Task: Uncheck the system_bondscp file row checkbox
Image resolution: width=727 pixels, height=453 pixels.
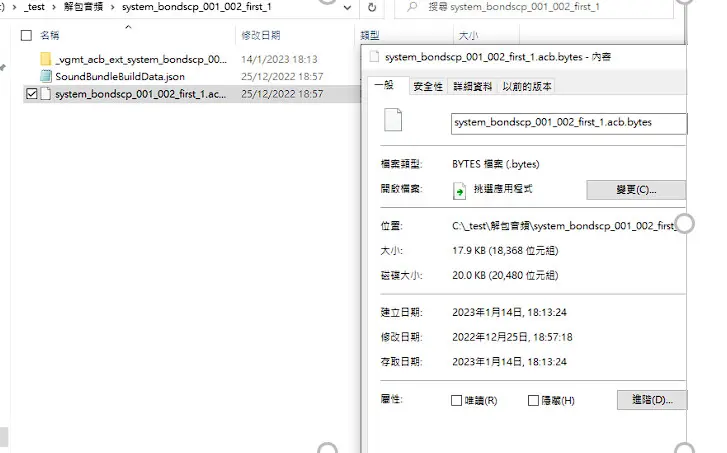Action: (x=32, y=94)
